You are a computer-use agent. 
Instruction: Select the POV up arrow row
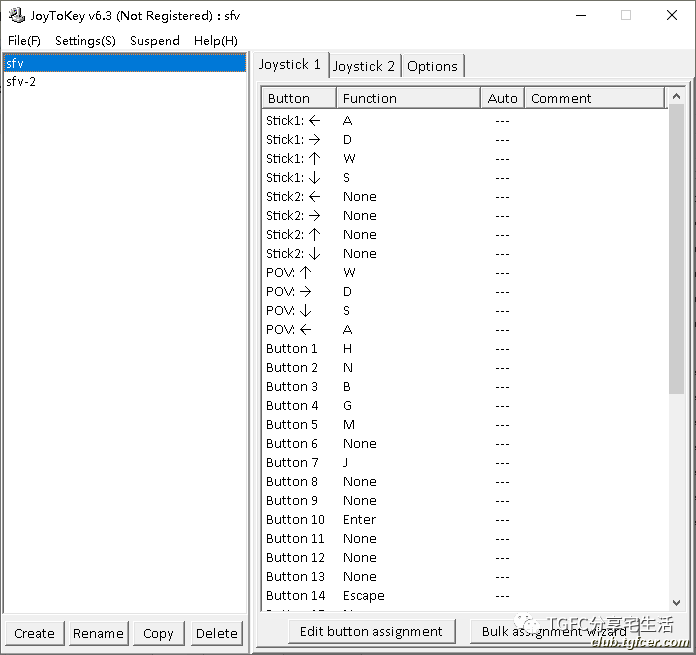[x=465, y=273]
